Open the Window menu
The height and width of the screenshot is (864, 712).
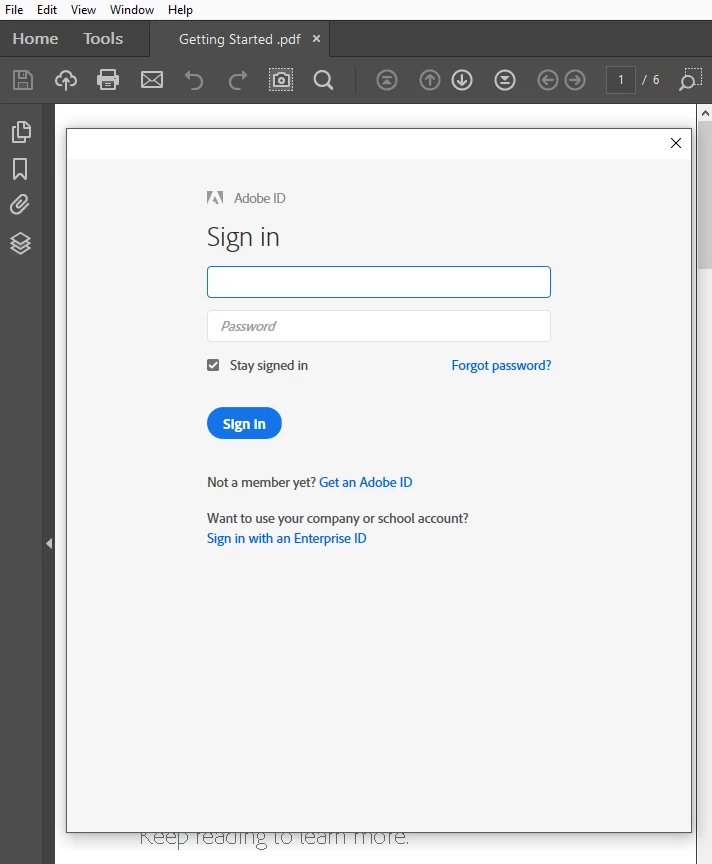pyautogui.click(x=132, y=10)
